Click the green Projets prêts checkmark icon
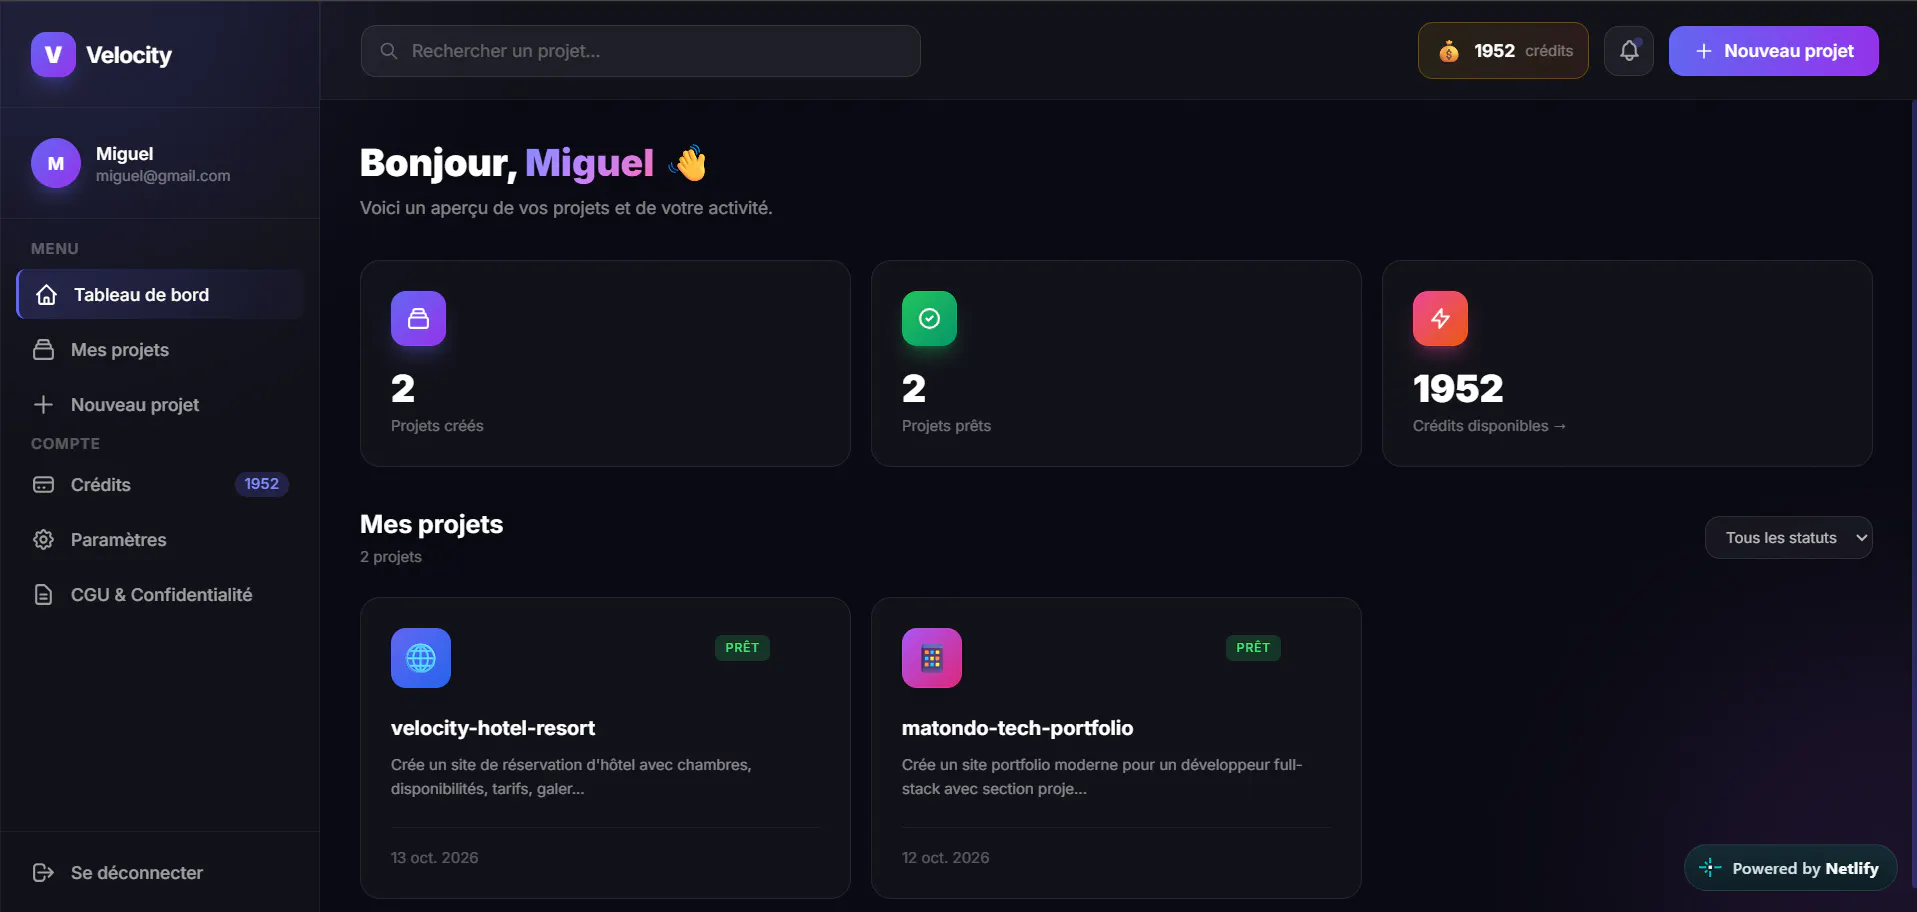 (x=929, y=318)
